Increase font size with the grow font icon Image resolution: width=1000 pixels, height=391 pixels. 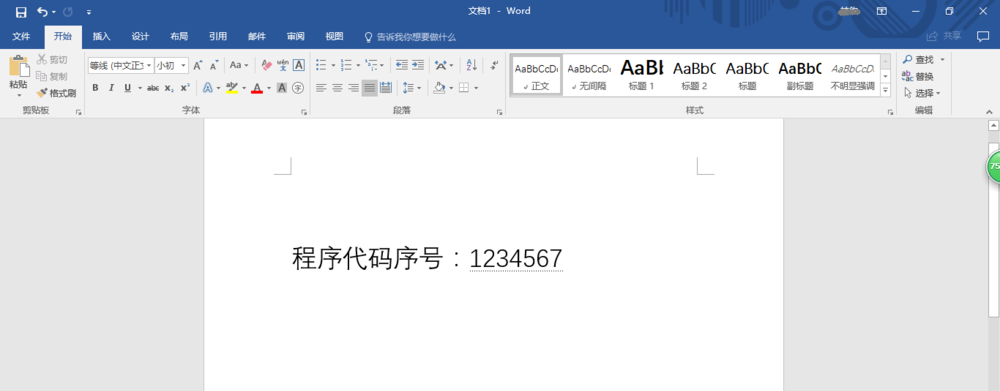coord(198,65)
